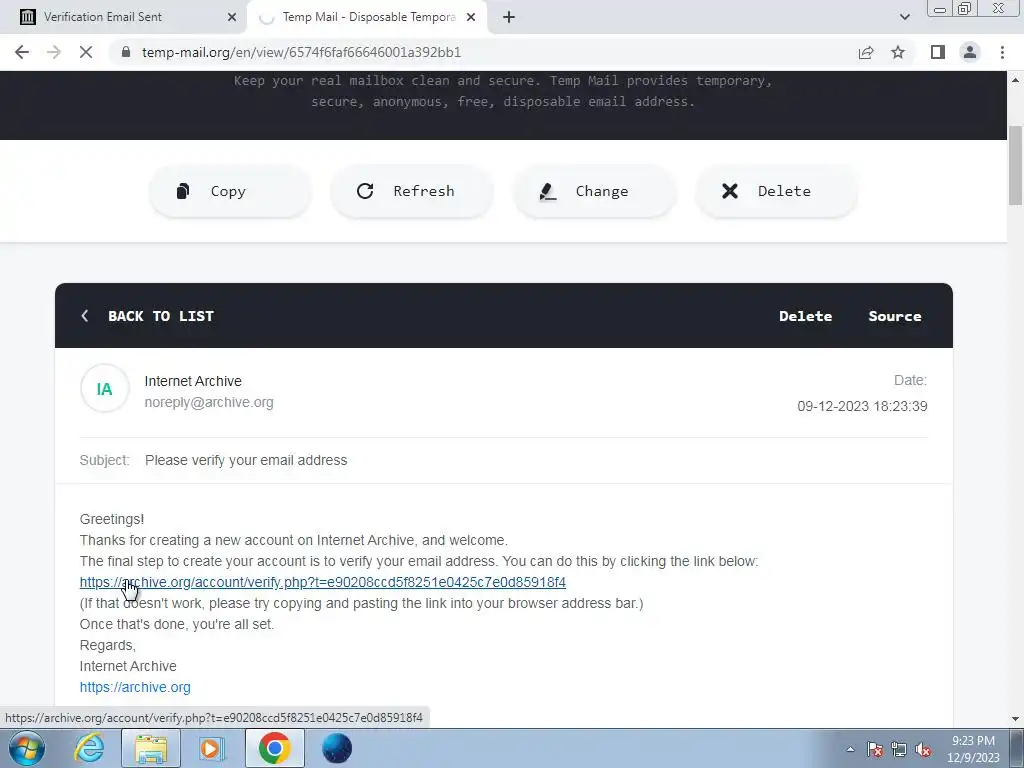The width and height of the screenshot is (1024, 768).
Task: Click the share page icon in address bar
Action: (866, 52)
